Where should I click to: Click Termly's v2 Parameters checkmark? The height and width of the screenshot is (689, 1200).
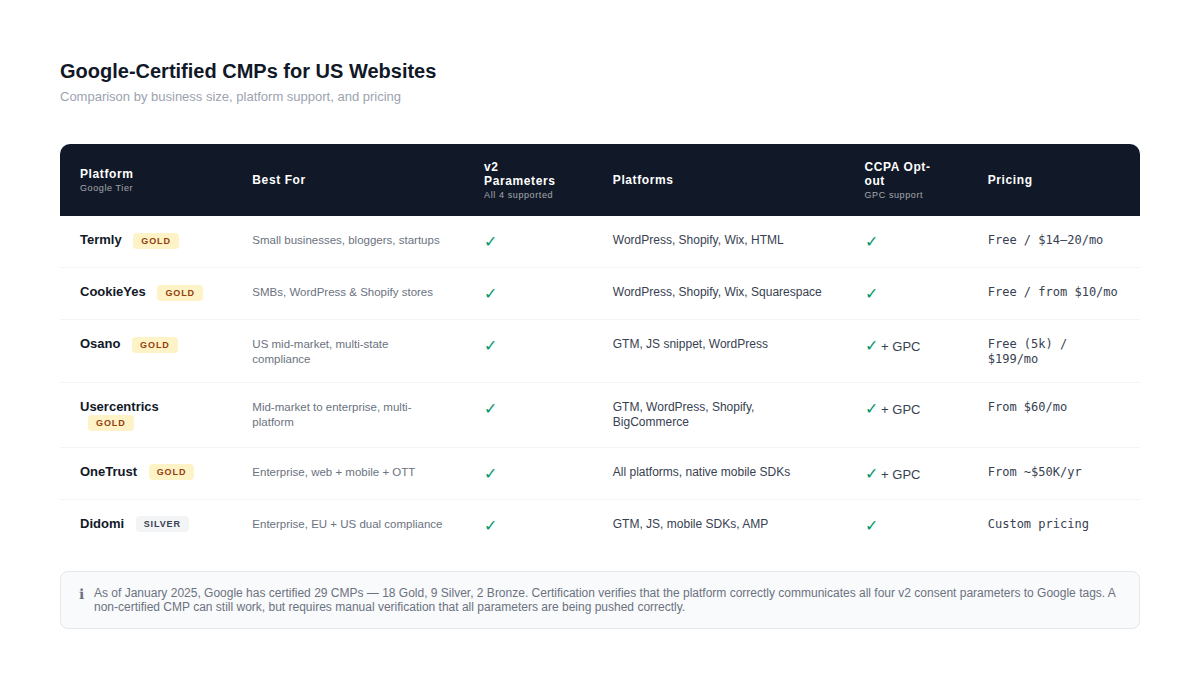click(490, 241)
